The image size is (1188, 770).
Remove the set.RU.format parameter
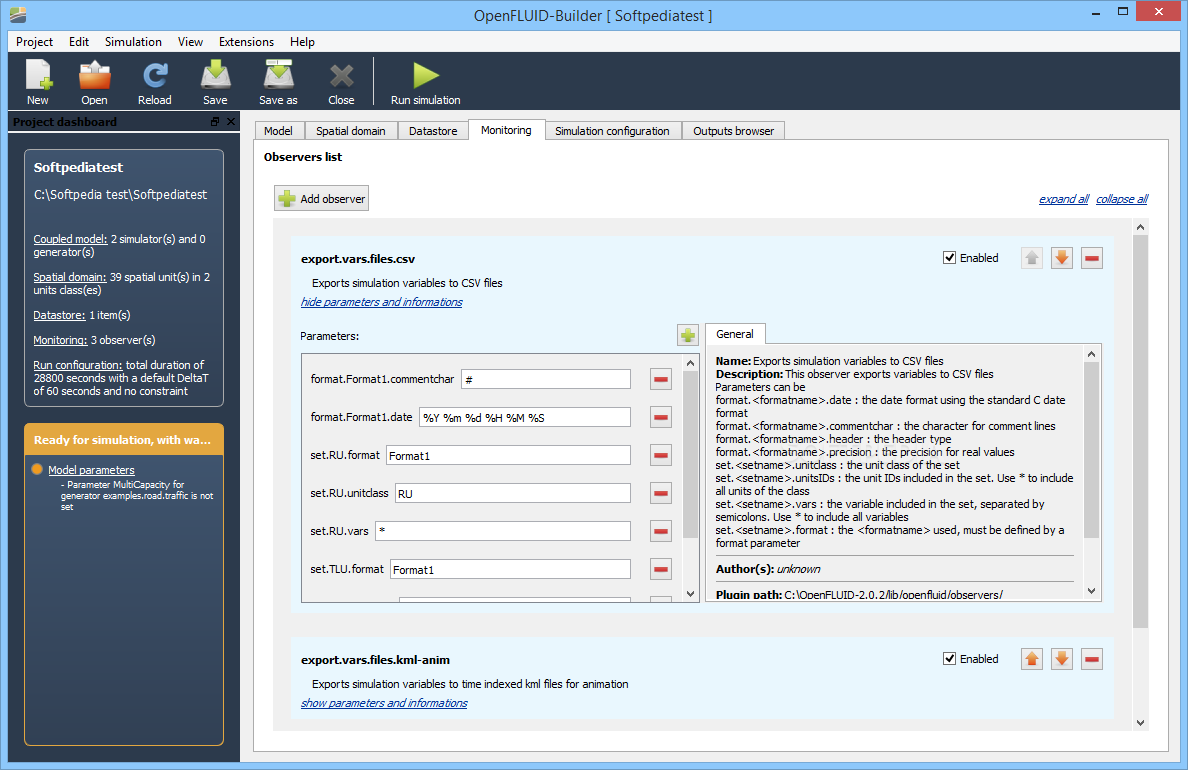(661, 455)
